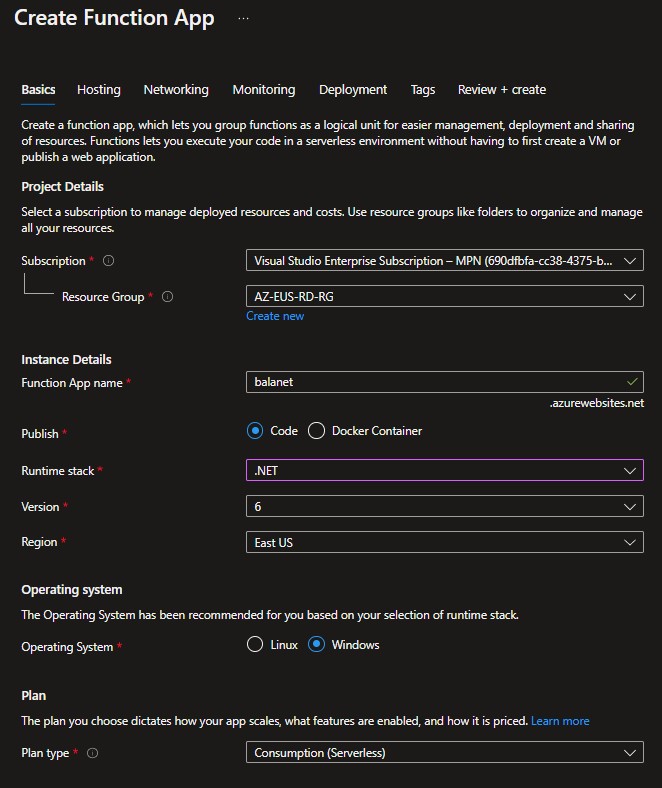The width and height of the screenshot is (662, 788).
Task: Click the Runtime stack field label
Action: (x=58, y=471)
